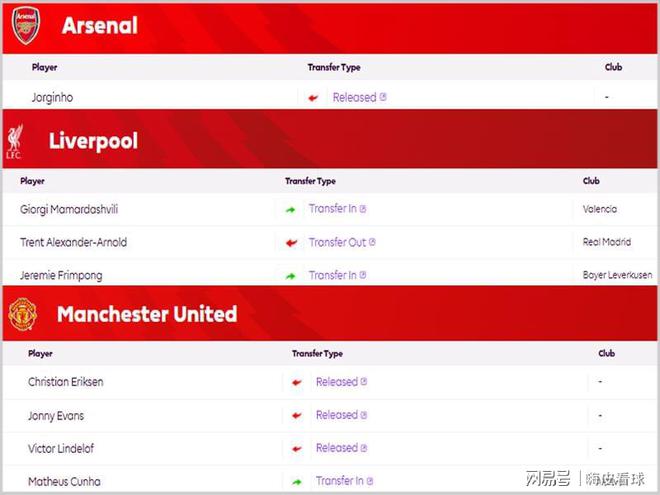Click green arrow in Giorgi Mamardashvili row
This screenshot has width=660, height=495.
[291, 209]
